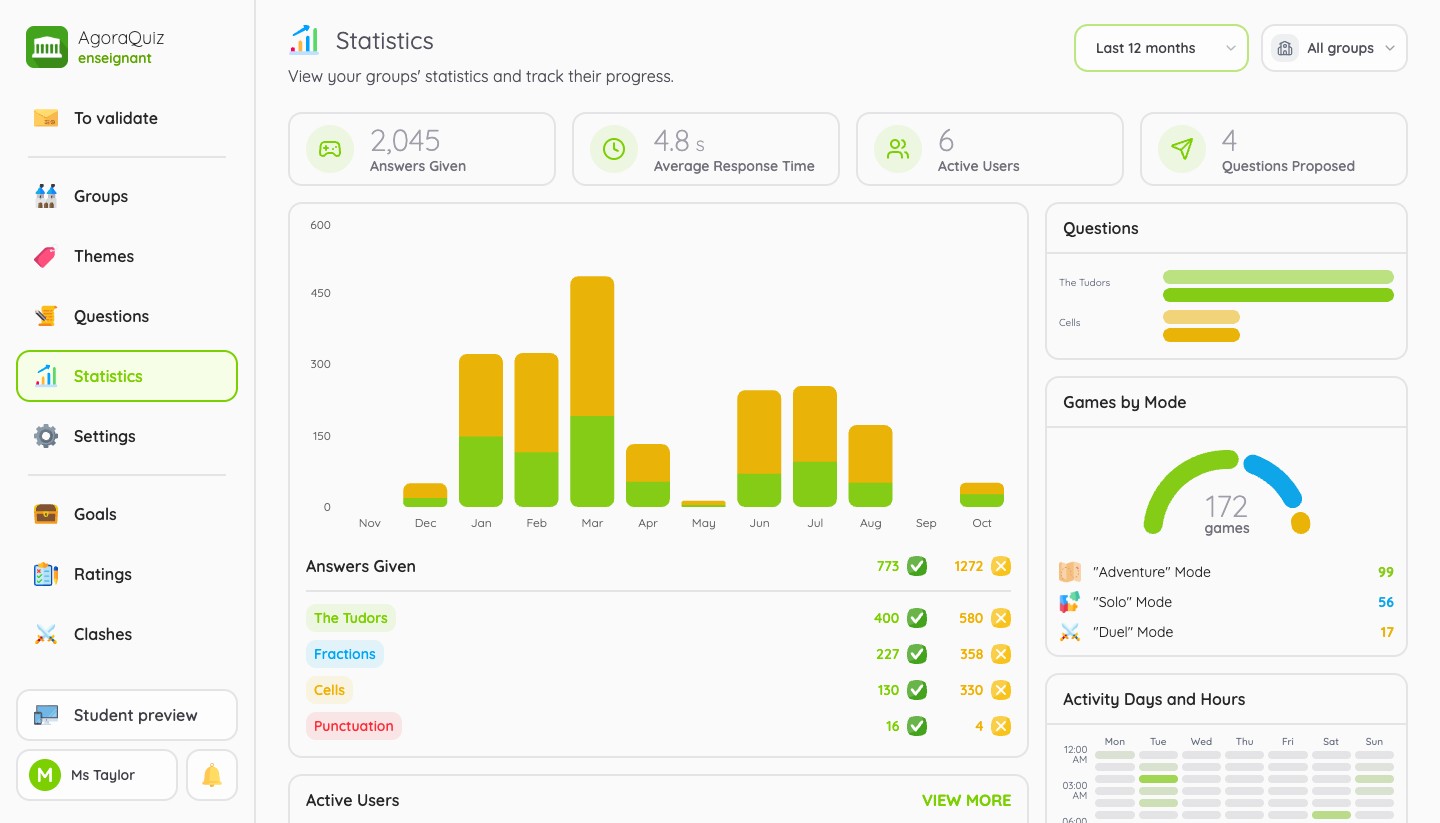Open the All groups filter dropdown
The height and width of the screenshot is (823, 1440).
pos(1334,48)
